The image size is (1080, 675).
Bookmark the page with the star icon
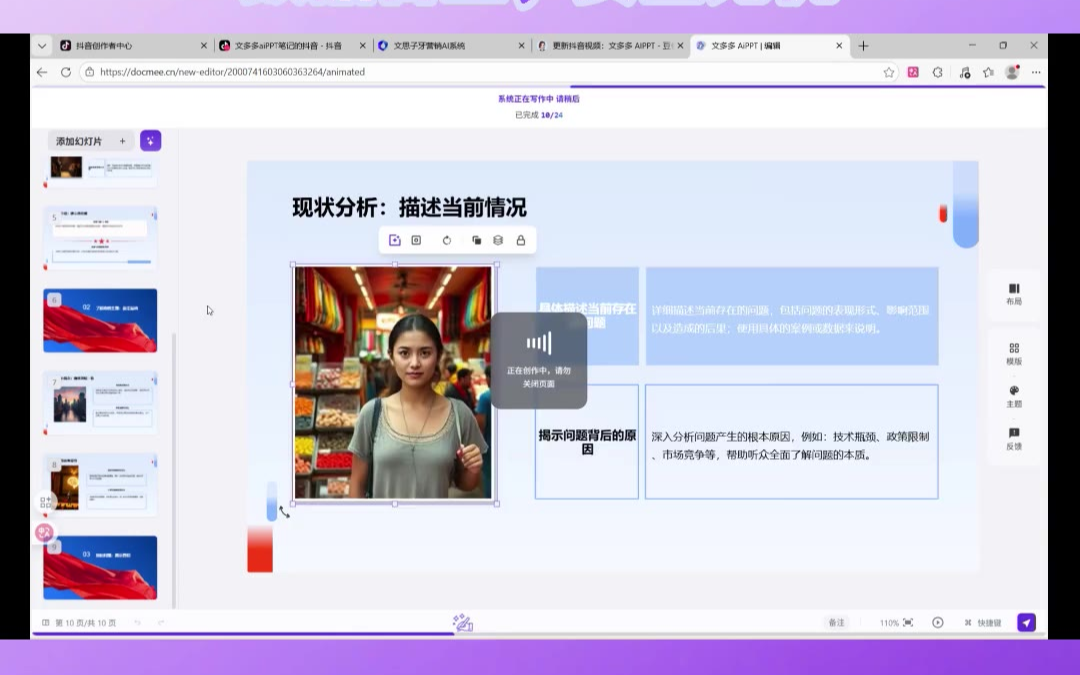(x=889, y=72)
